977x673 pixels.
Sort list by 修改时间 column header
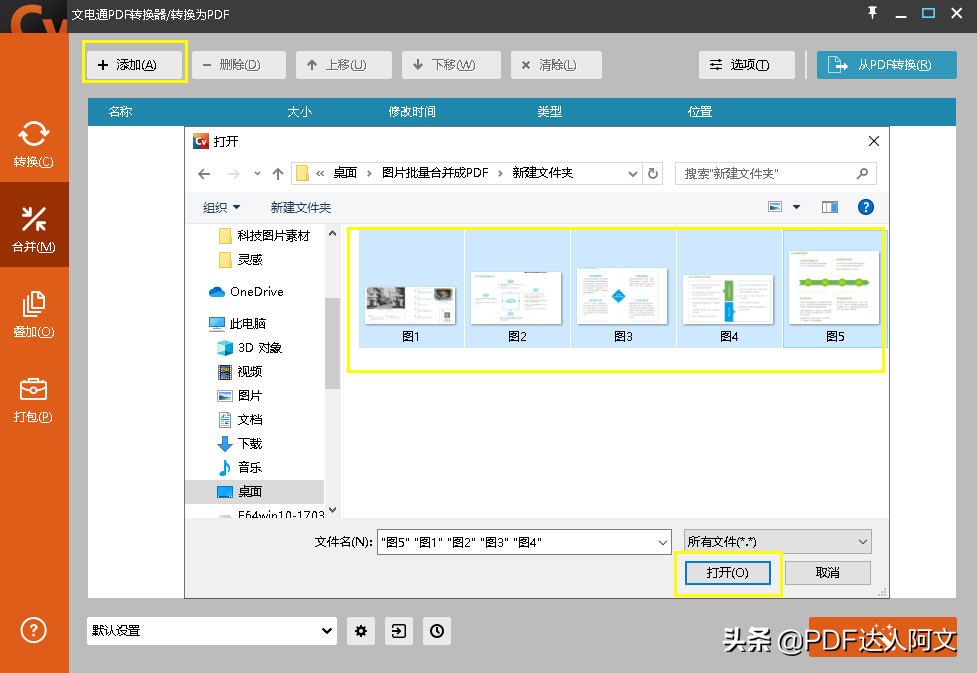(x=412, y=112)
